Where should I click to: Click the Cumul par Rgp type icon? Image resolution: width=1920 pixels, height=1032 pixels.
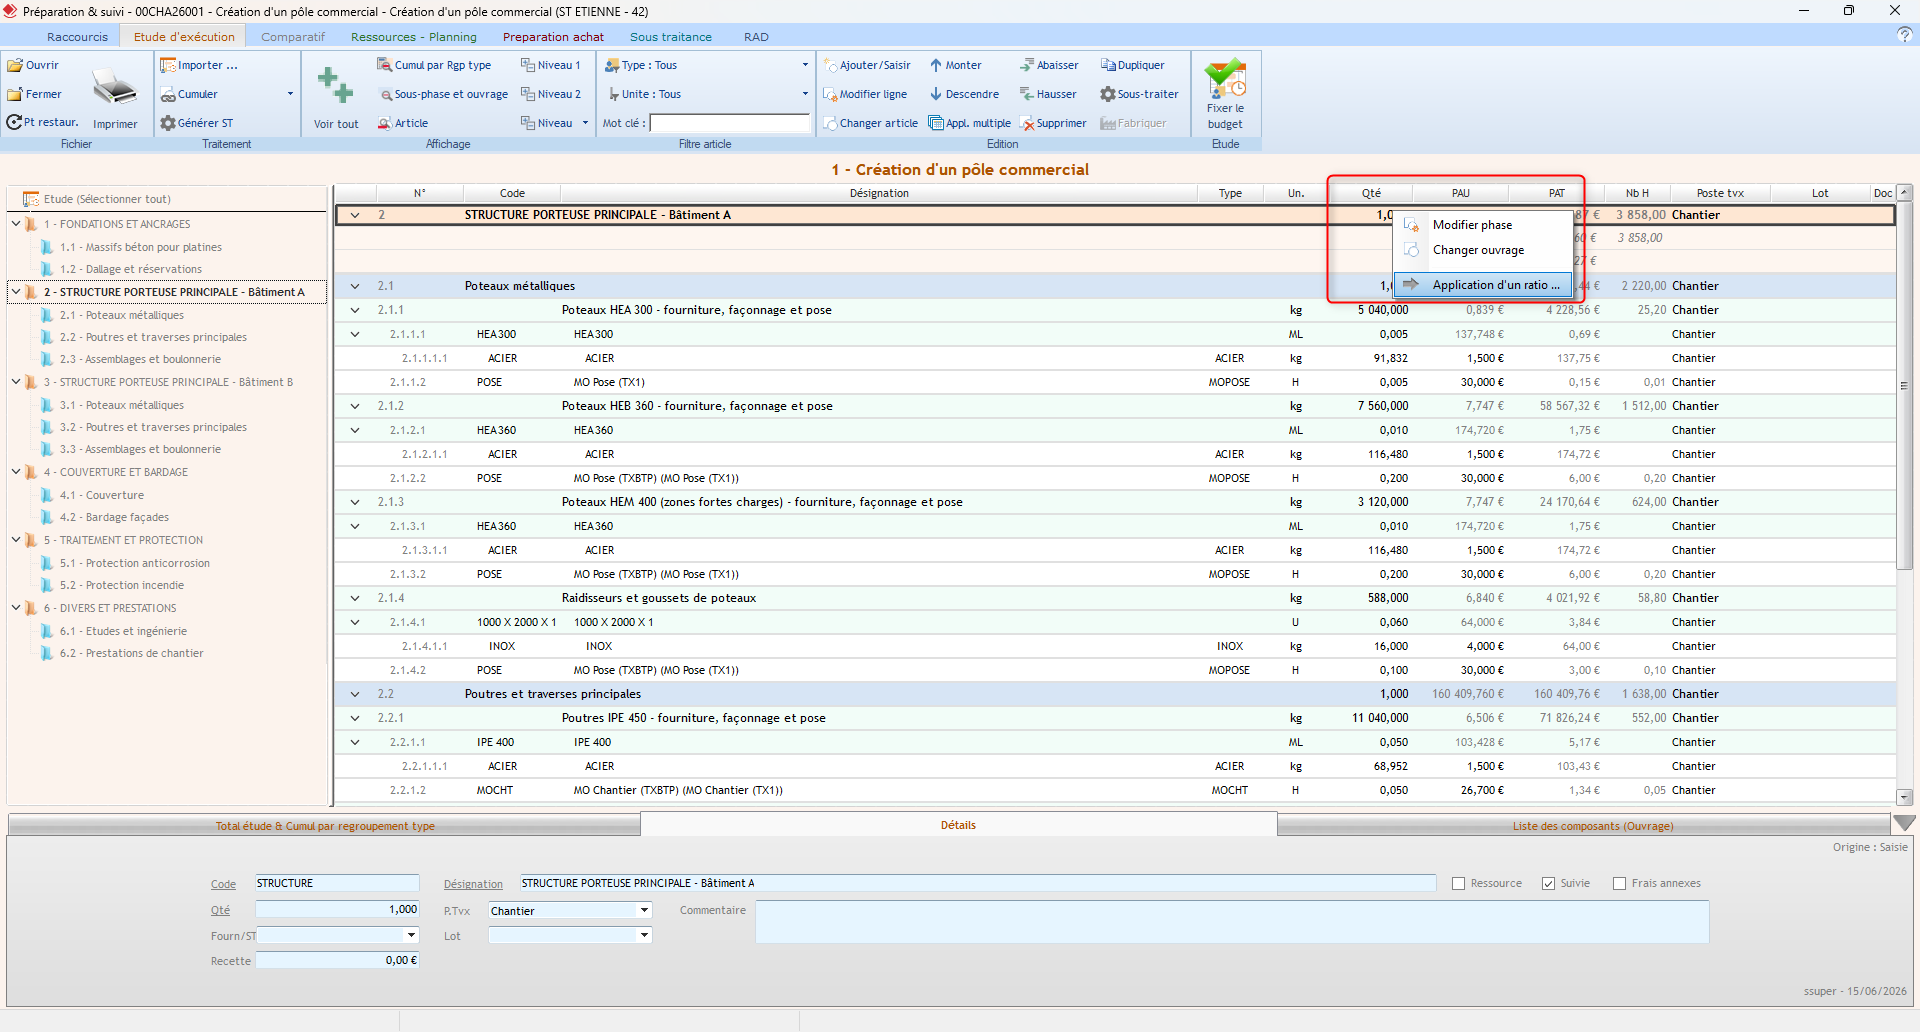coord(384,65)
